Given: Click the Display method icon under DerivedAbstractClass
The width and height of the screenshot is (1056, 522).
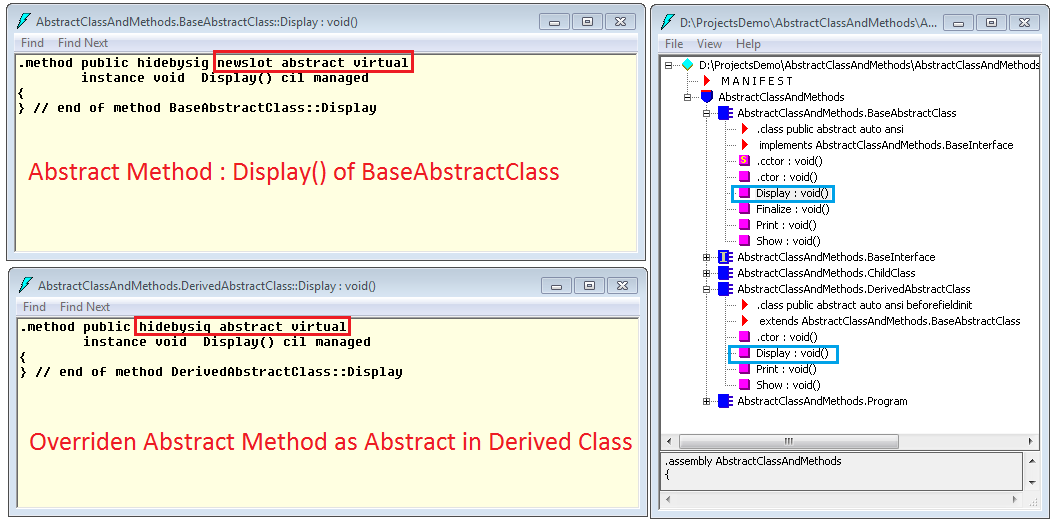Looking at the screenshot, I should tap(744, 353).
